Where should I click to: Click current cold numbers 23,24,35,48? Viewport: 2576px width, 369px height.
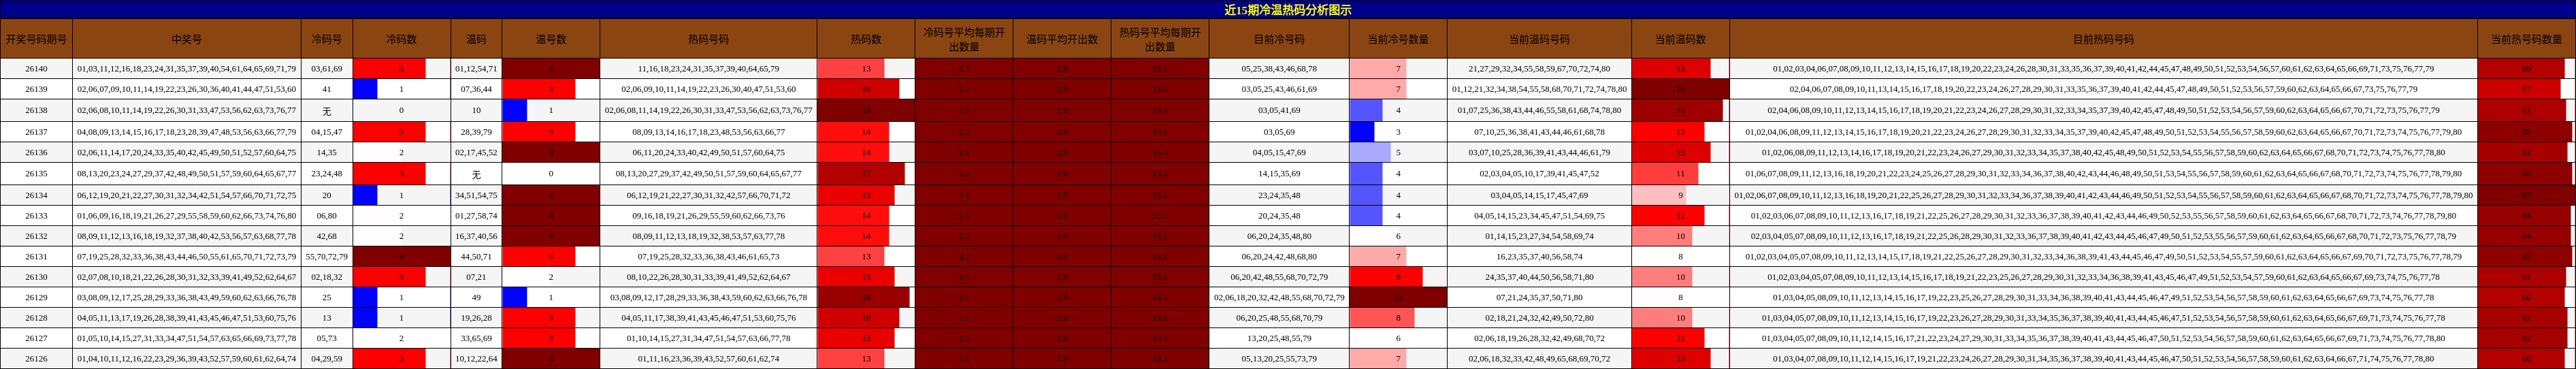[1279, 195]
